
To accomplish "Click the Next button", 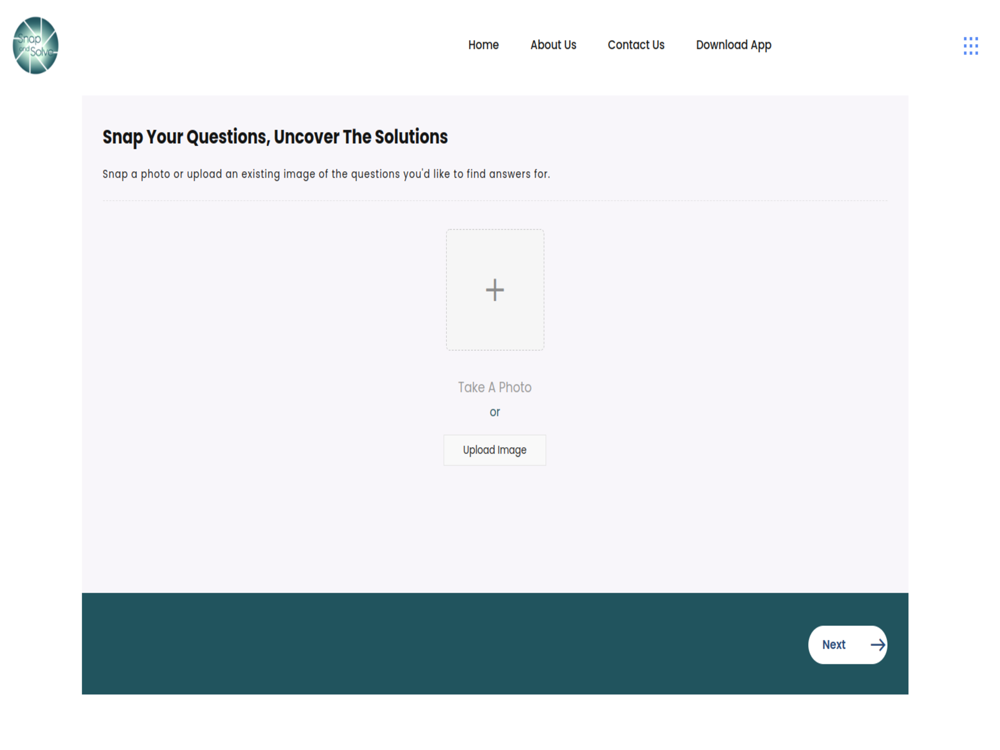I will coord(848,645).
